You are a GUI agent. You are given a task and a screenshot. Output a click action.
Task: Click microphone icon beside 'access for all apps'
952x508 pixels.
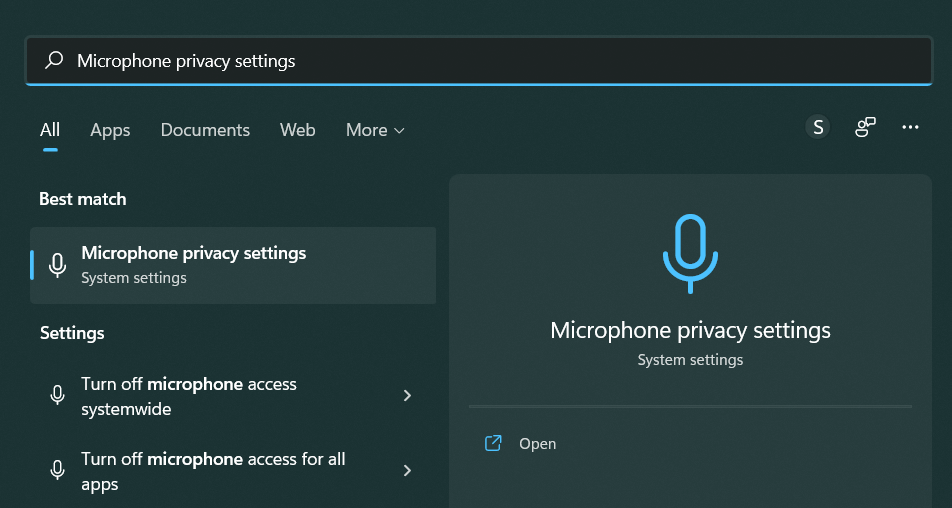(x=58, y=471)
